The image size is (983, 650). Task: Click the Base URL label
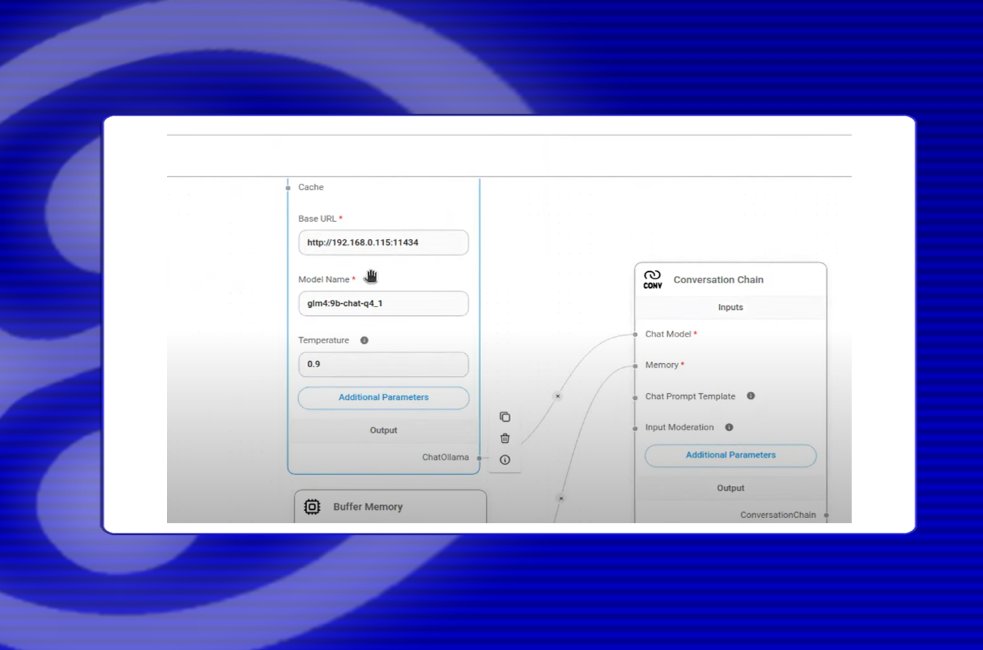tap(317, 219)
